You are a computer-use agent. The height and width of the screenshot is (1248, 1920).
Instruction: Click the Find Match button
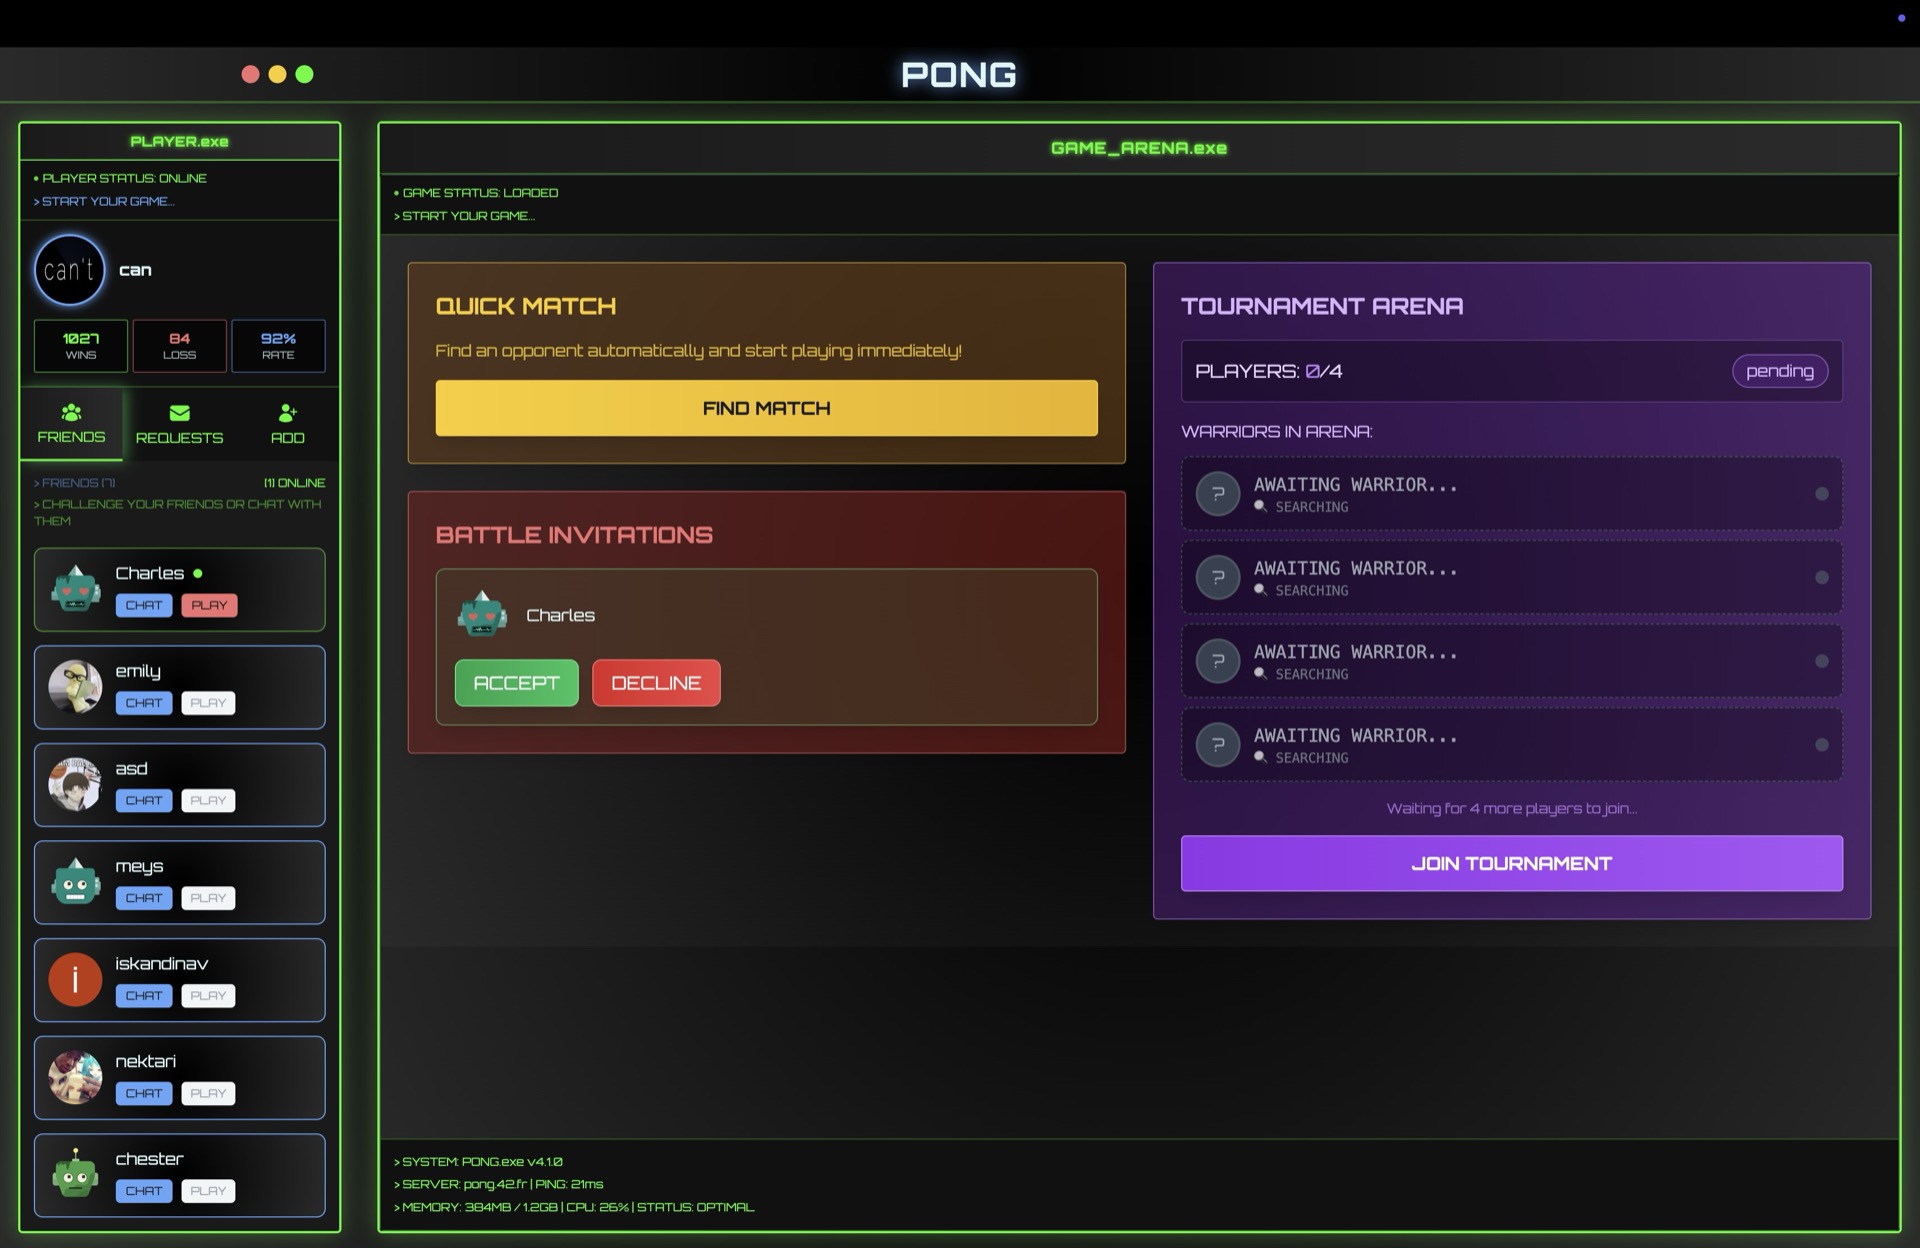766,408
